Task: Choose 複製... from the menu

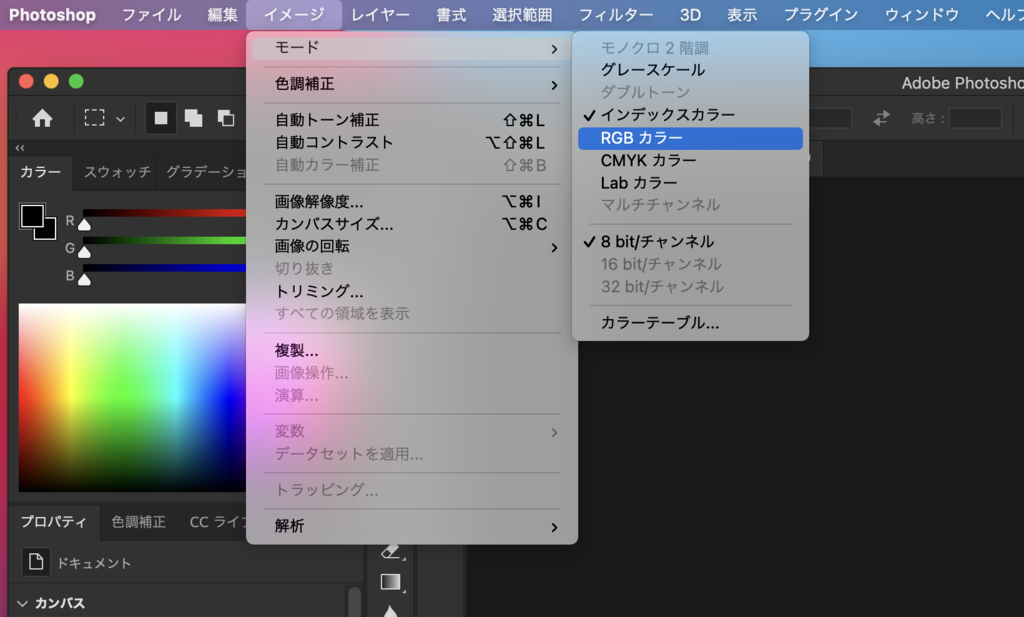Action: (x=411, y=351)
